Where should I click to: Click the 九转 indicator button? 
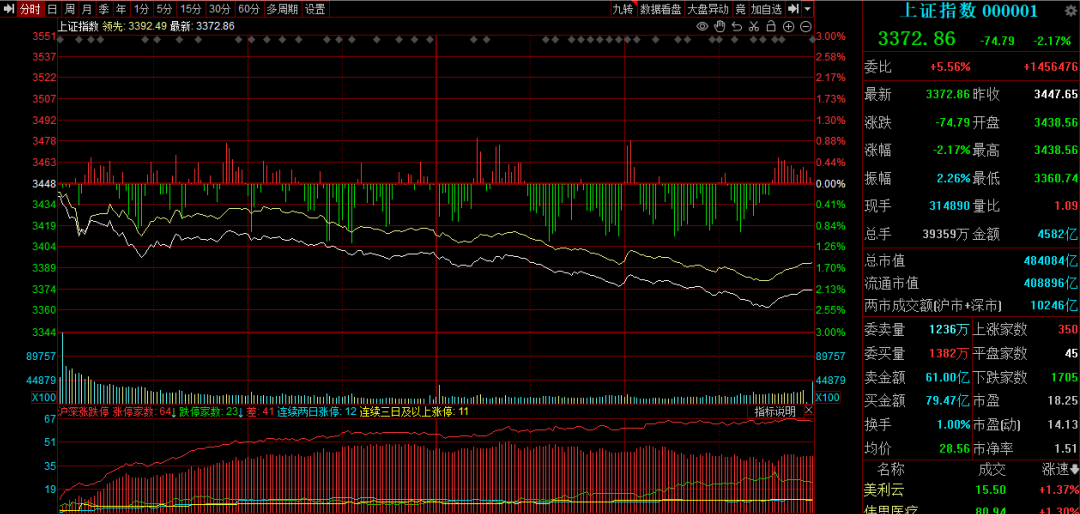coord(623,9)
